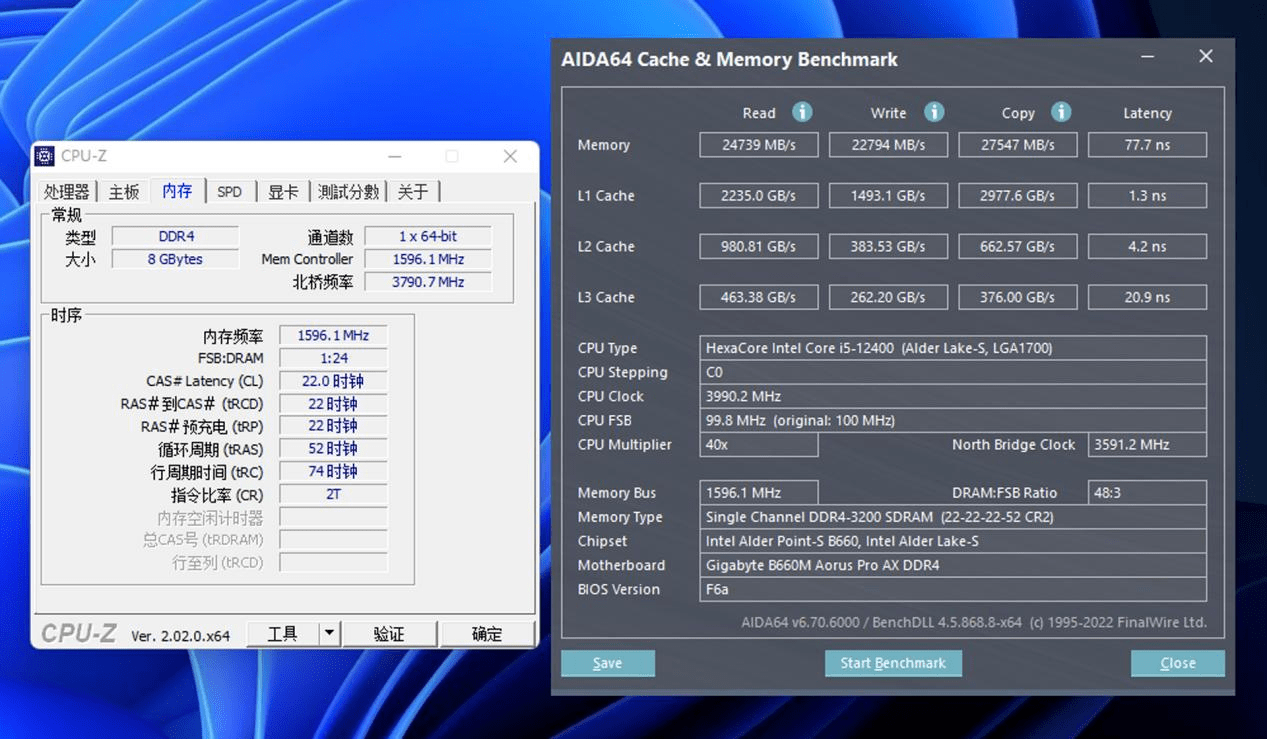Image resolution: width=1267 pixels, height=739 pixels.
Task: Click L2 Cache Read value 980.81 GB/s
Action: 759,246
